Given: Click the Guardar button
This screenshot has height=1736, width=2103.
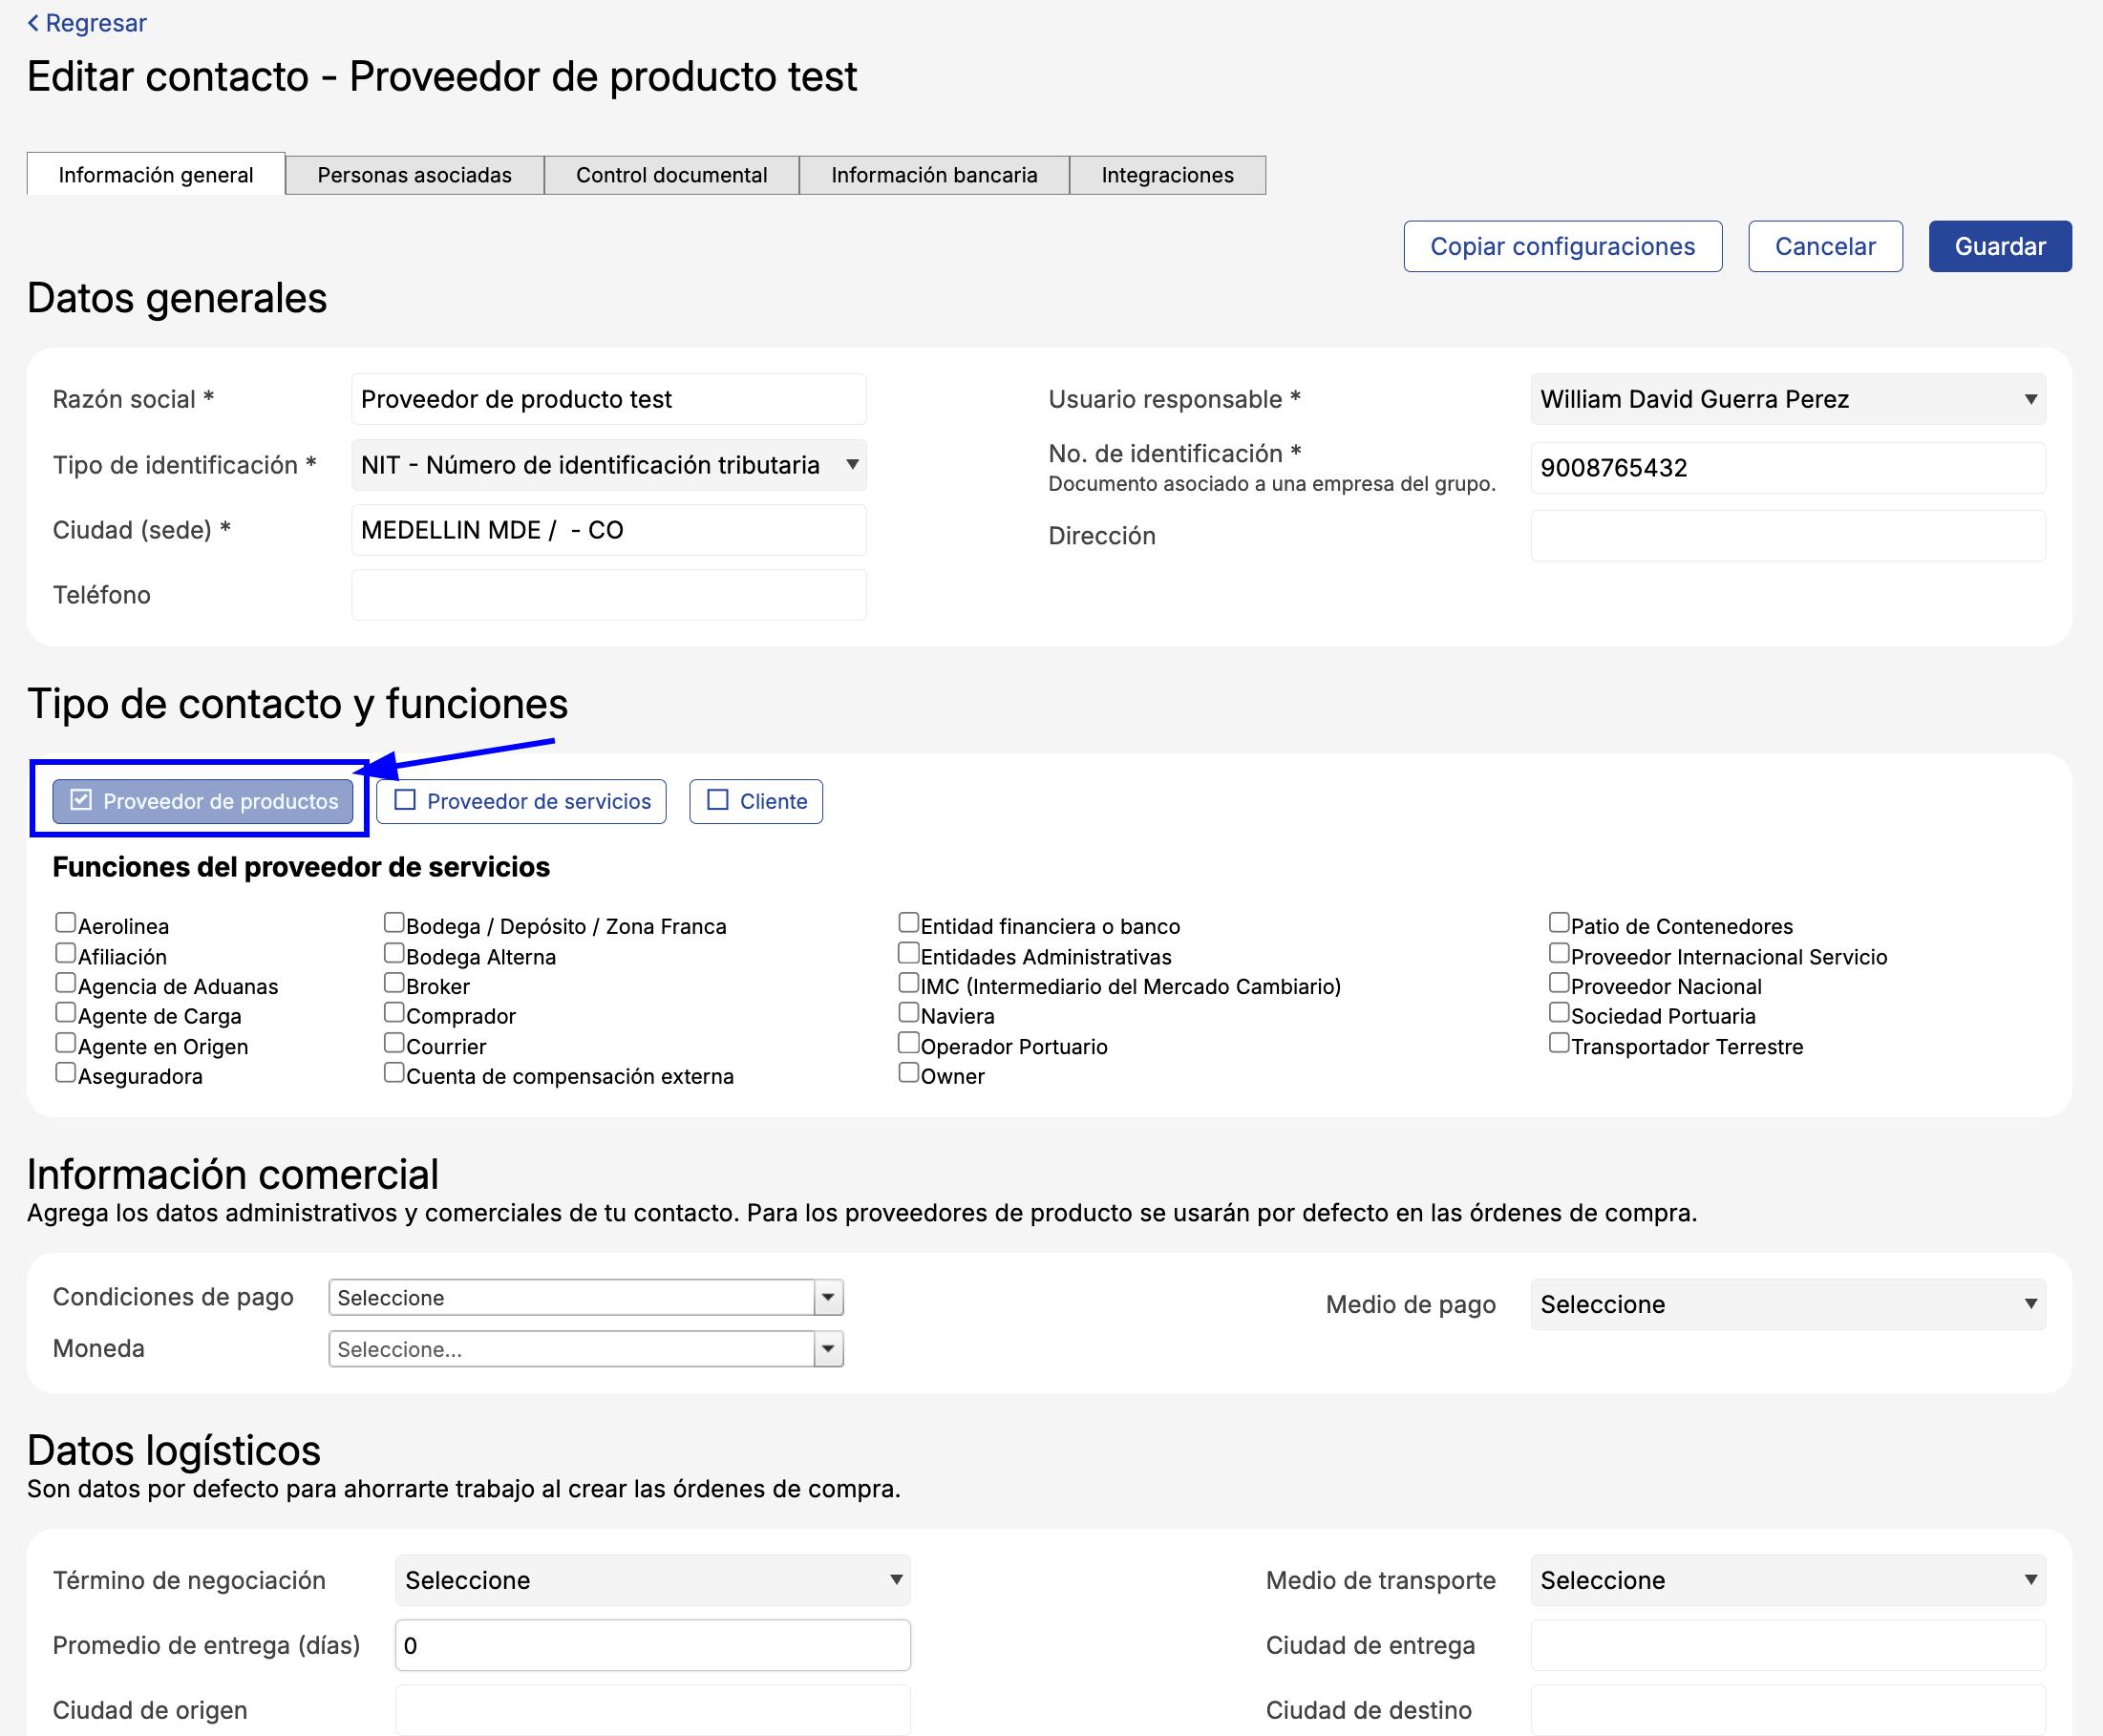Looking at the screenshot, I should [1999, 246].
